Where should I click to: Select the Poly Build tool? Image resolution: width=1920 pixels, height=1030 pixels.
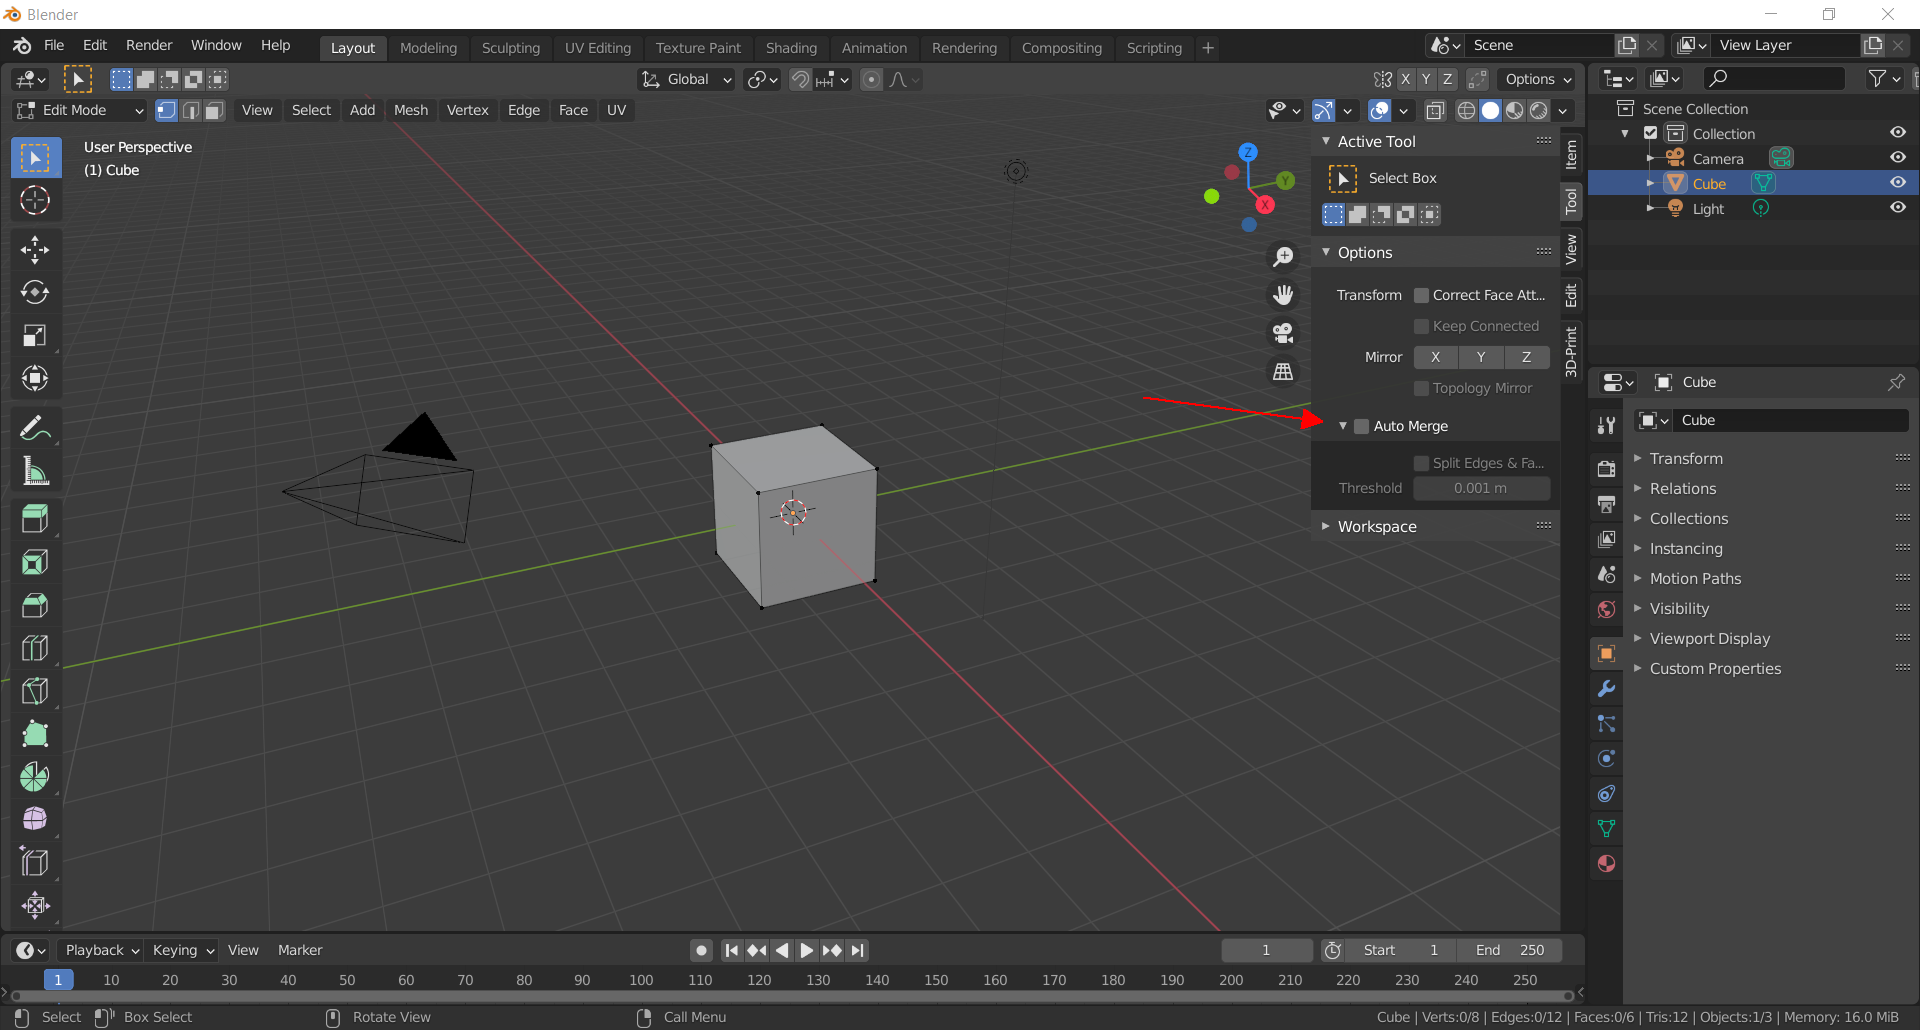pyautogui.click(x=35, y=734)
